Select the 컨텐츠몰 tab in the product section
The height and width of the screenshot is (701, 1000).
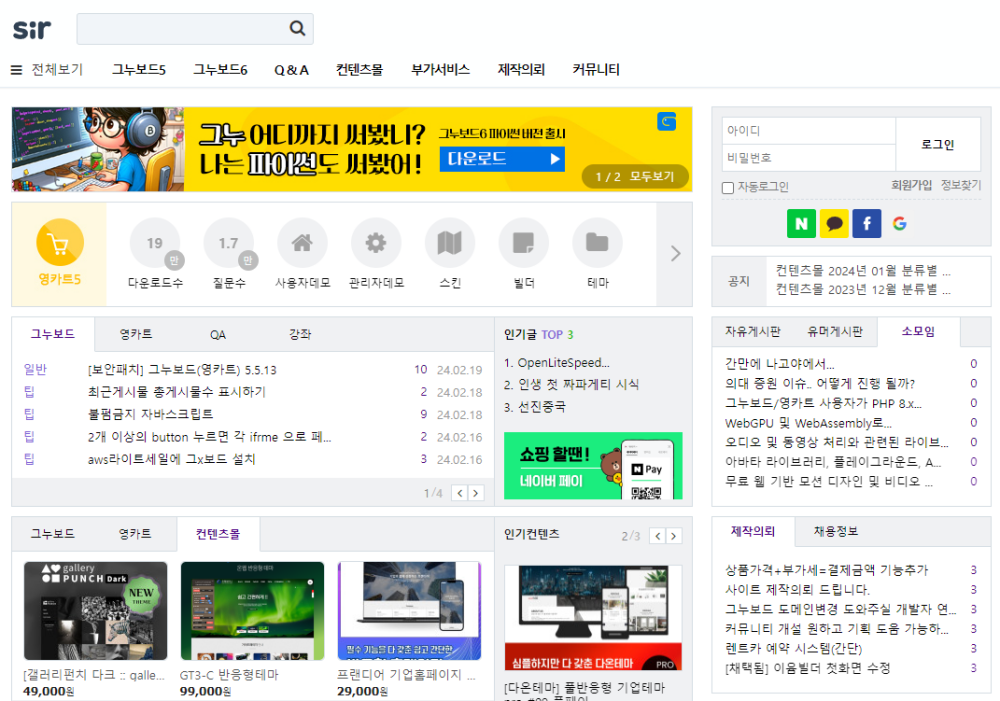click(x=218, y=534)
